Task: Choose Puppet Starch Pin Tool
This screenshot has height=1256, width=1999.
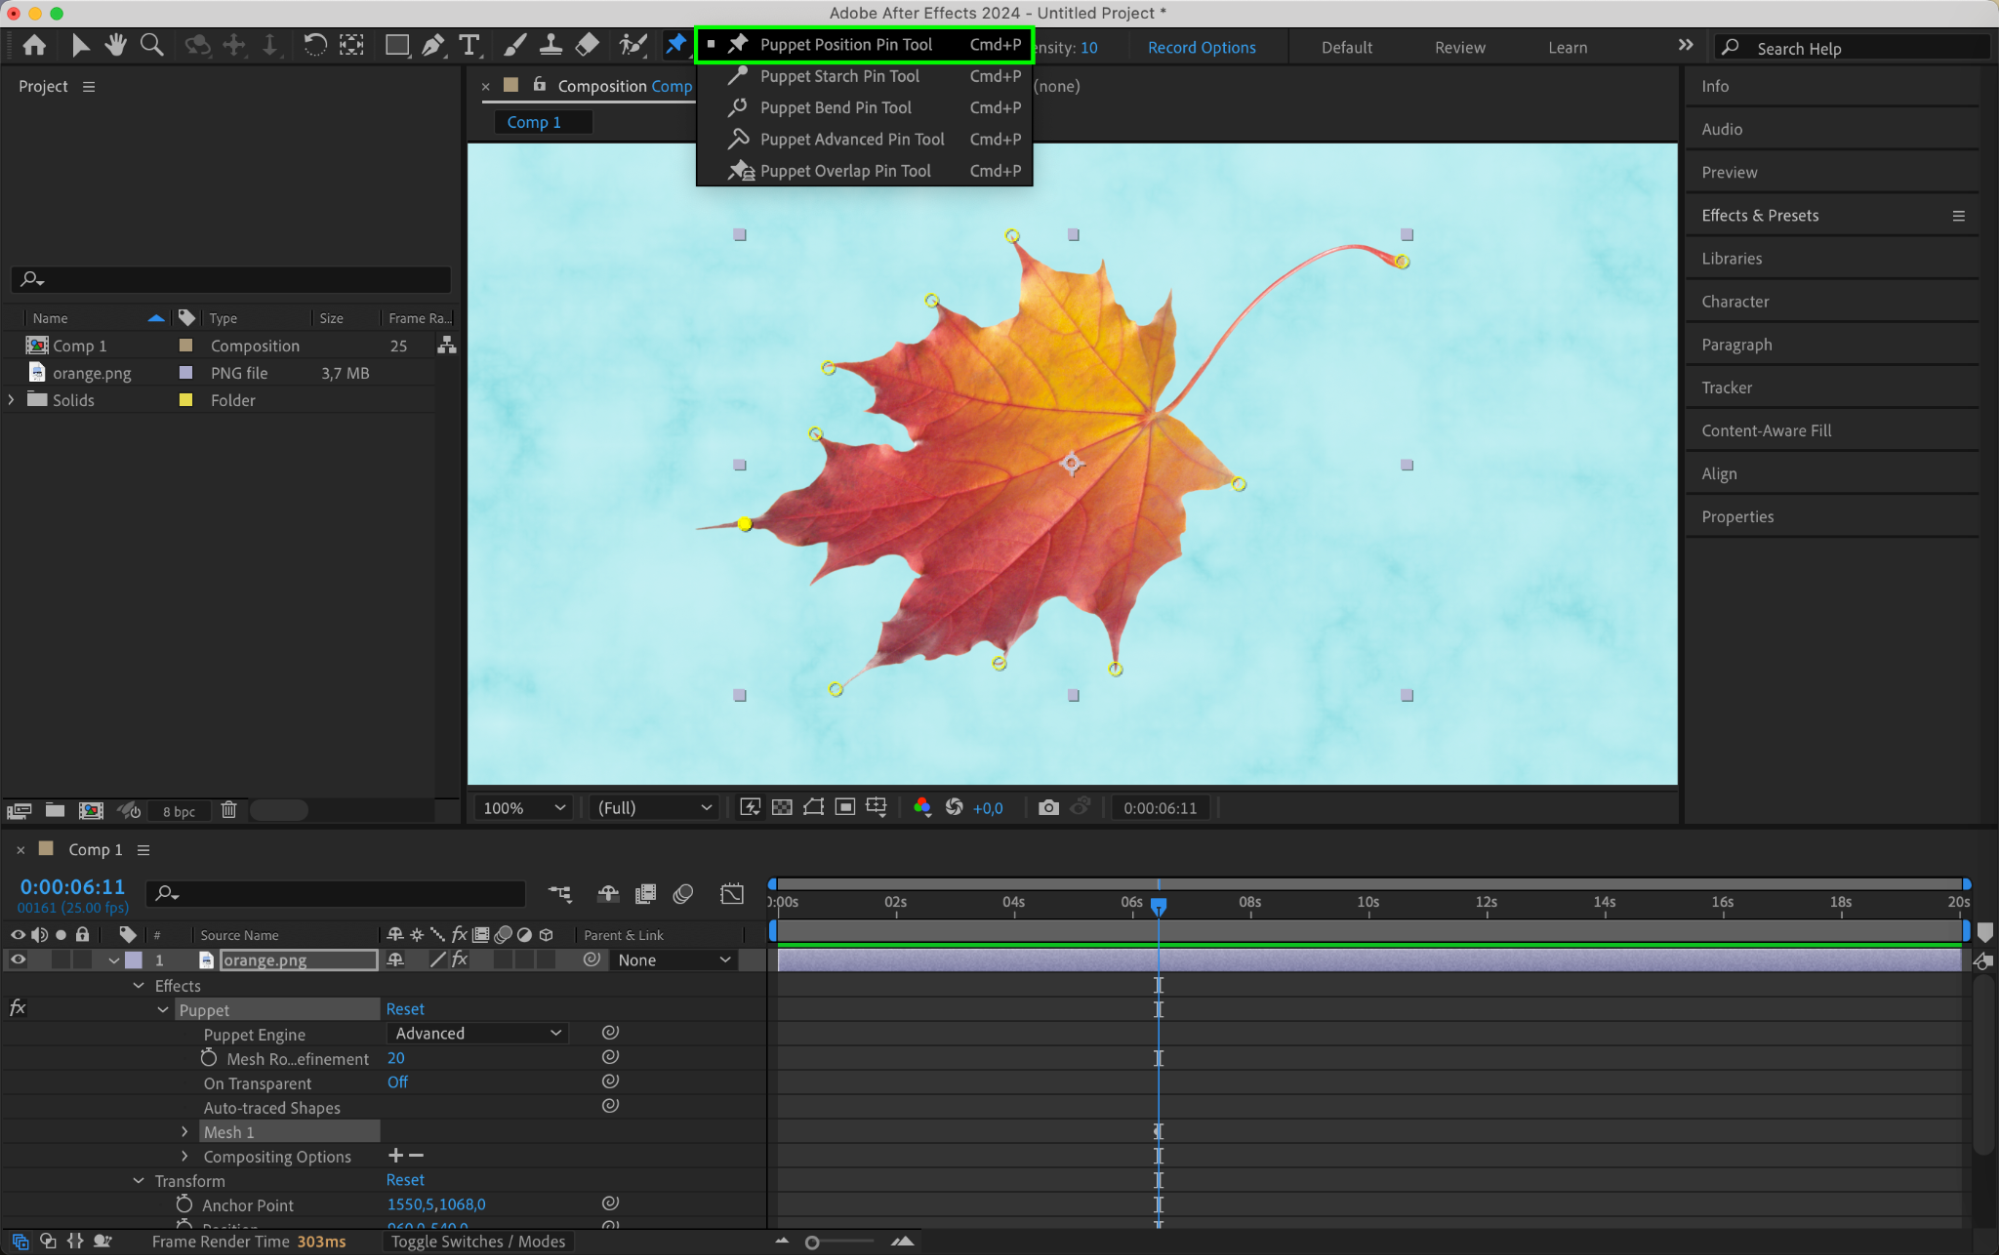Action: tap(839, 76)
